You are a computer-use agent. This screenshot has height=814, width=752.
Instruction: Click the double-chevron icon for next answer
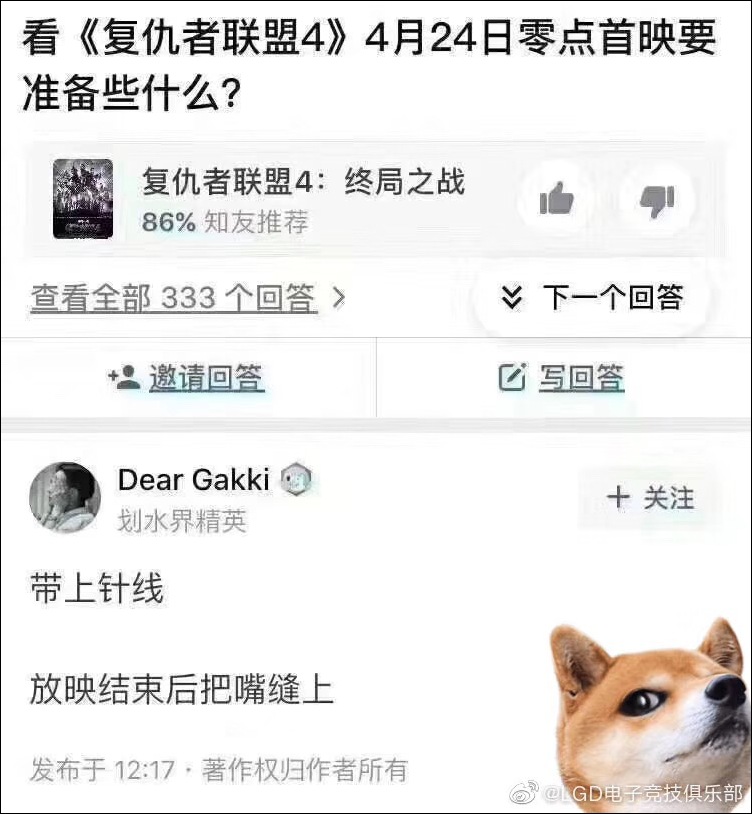pos(512,297)
